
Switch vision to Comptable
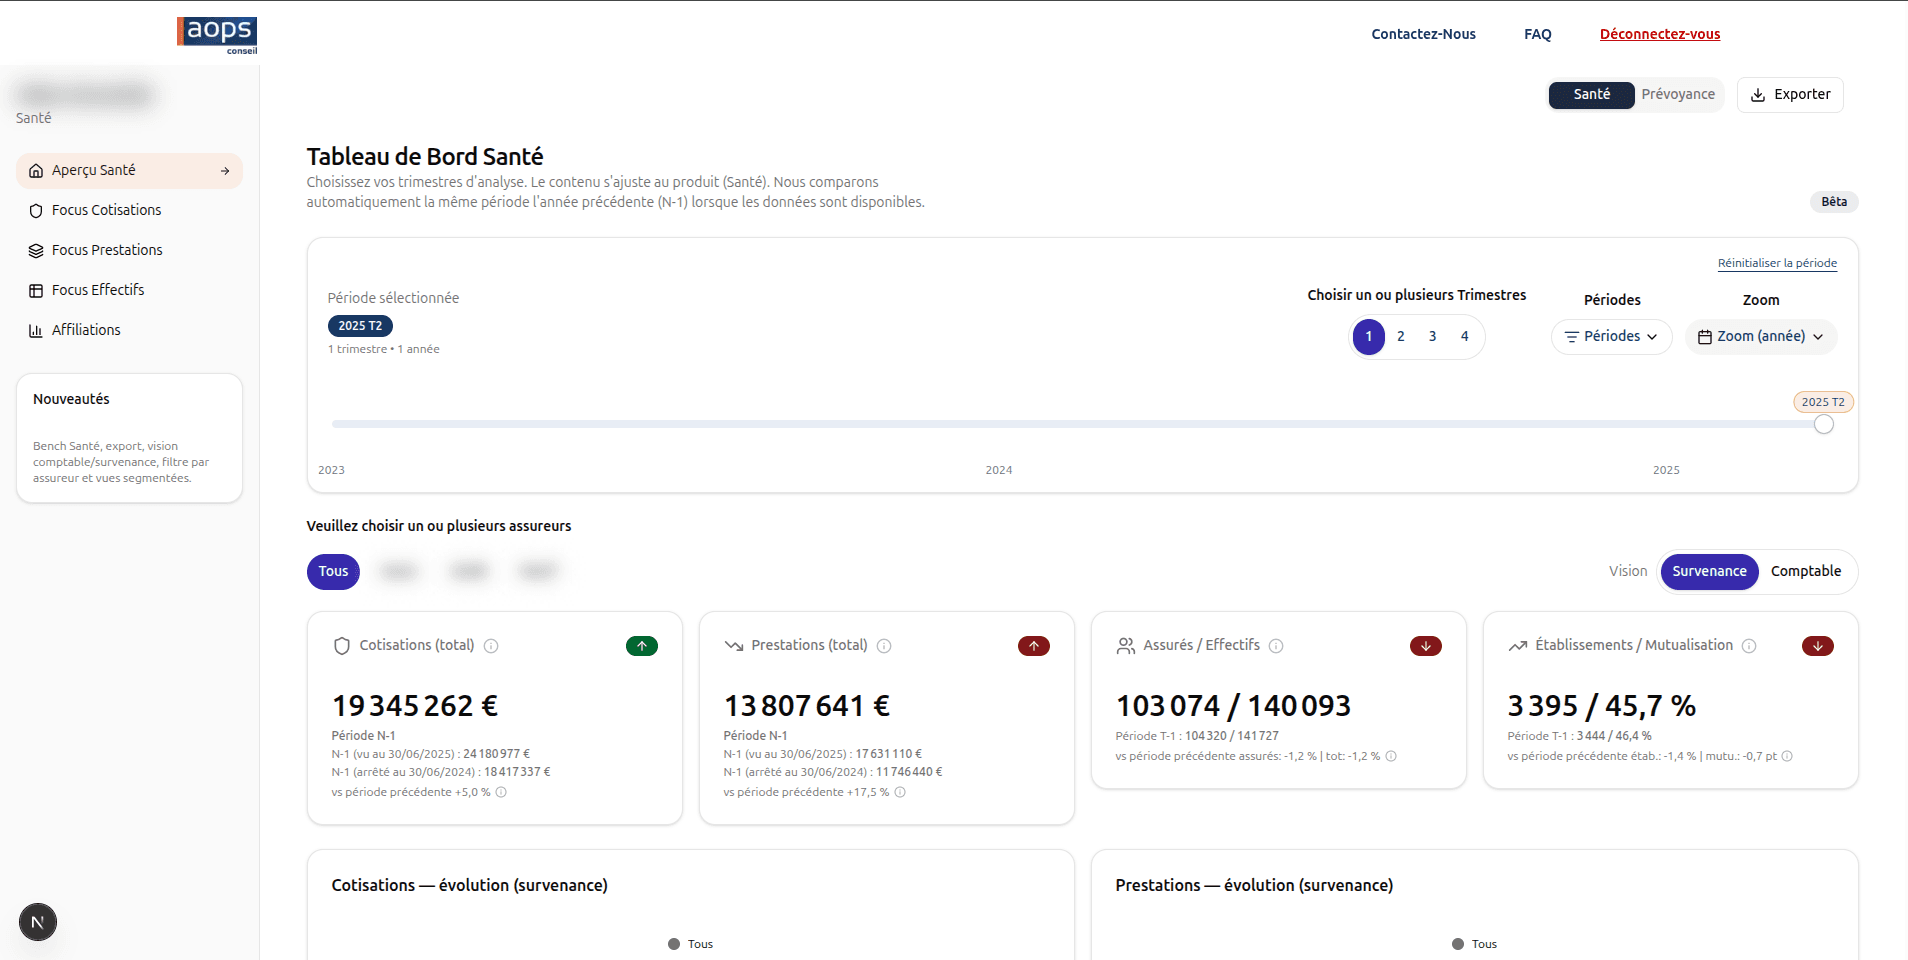[x=1805, y=571]
